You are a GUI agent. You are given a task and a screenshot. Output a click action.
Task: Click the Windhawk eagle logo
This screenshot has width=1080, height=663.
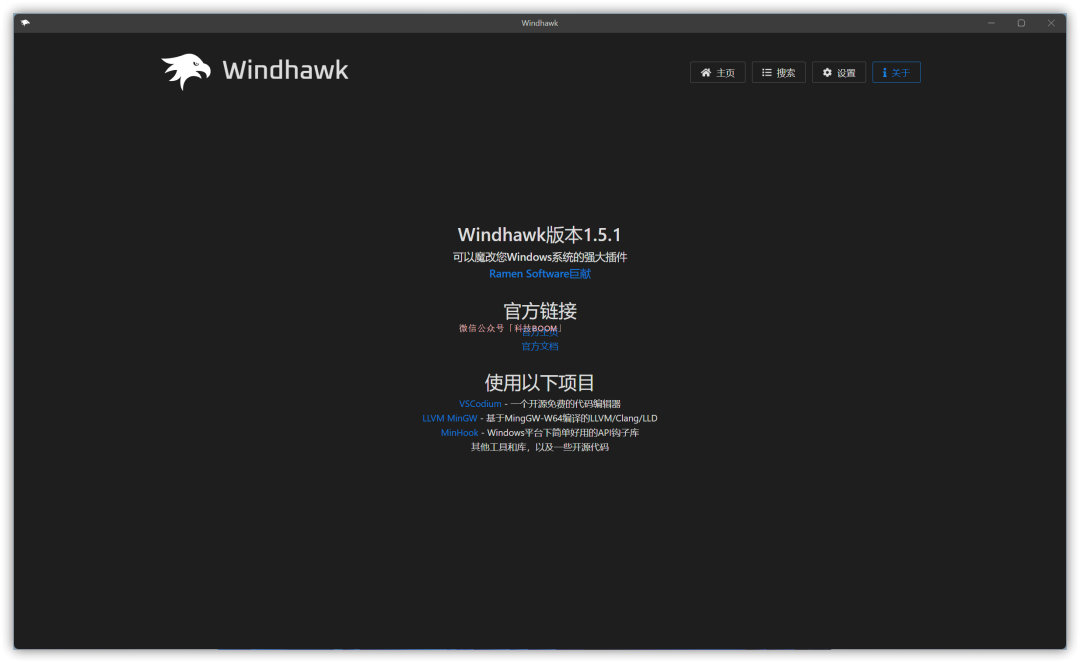pyautogui.click(x=186, y=71)
